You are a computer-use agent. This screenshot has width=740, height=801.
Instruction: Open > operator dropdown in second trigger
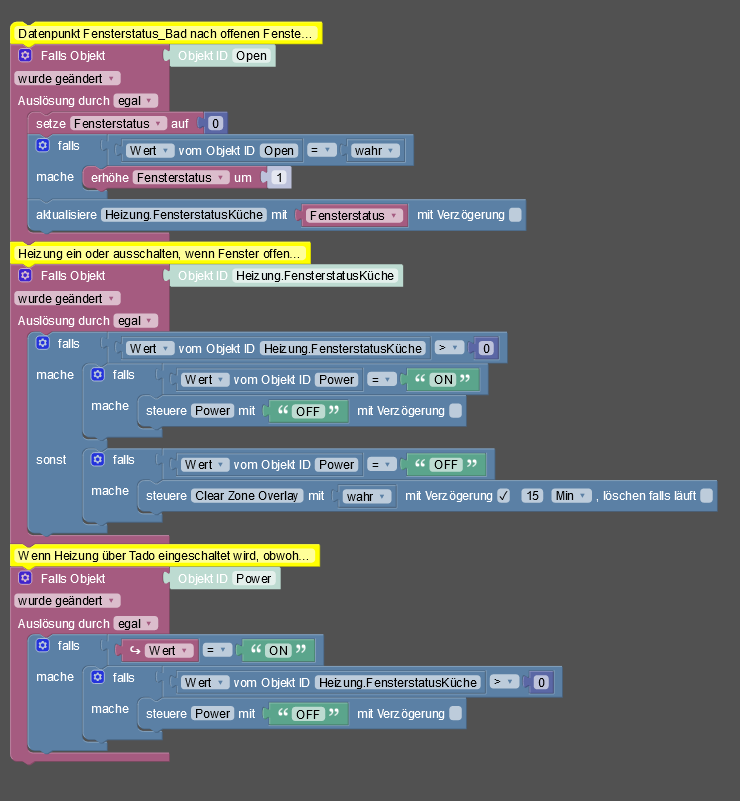click(x=449, y=348)
